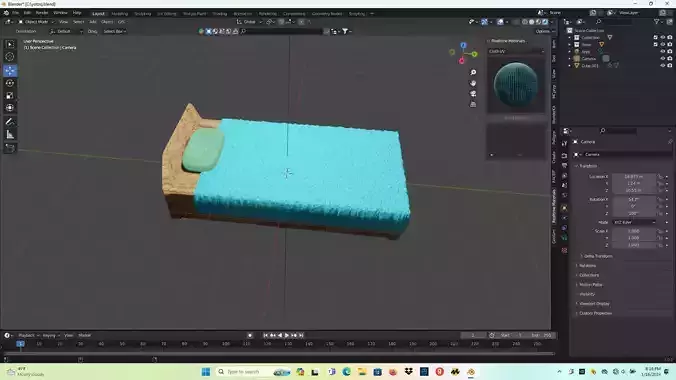Open the Global transform orientation dropdown
676x380 pixels.
[250, 22]
